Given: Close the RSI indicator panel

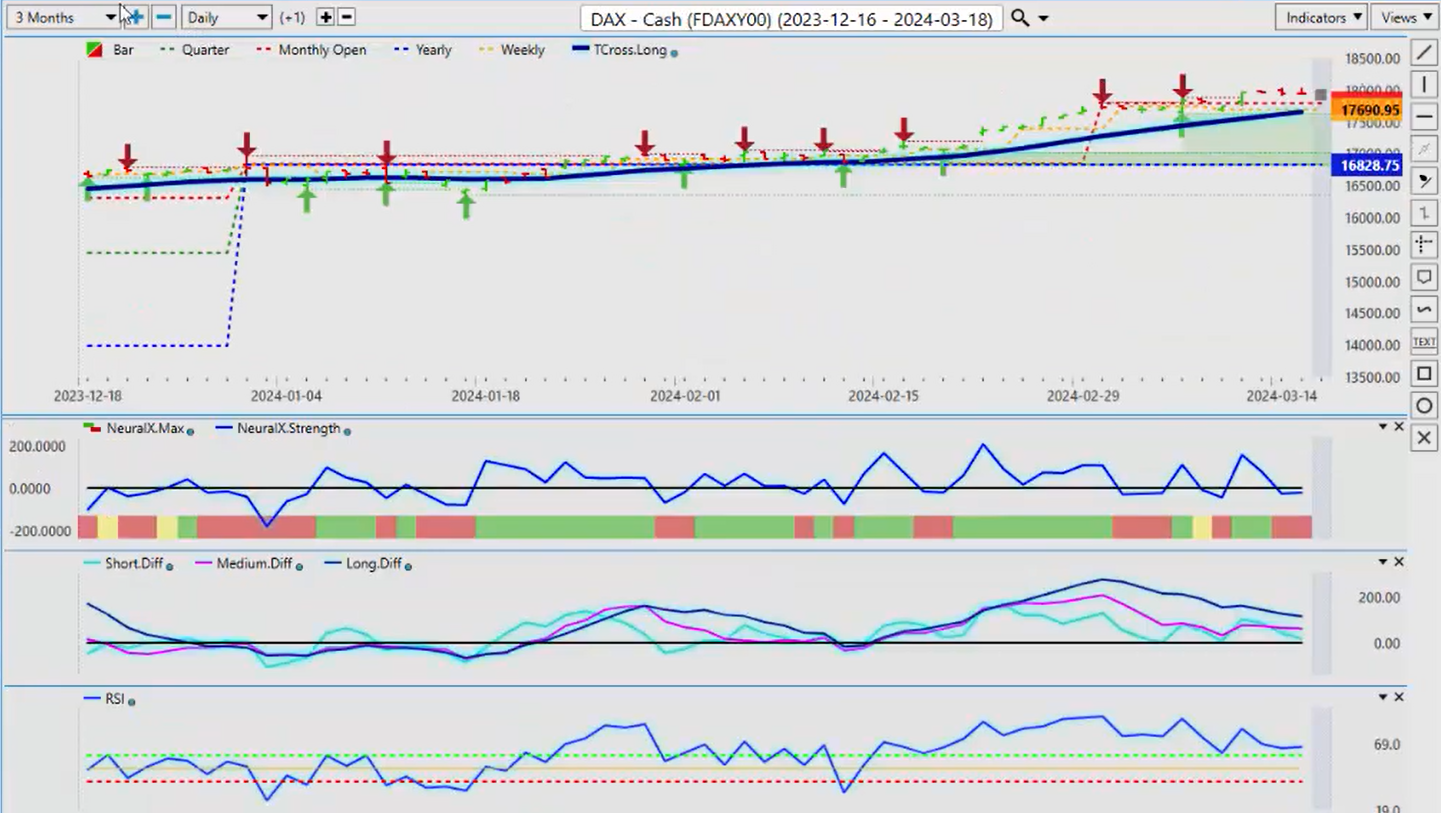Looking at the screenshot, I should click(x=1399, y=697).
